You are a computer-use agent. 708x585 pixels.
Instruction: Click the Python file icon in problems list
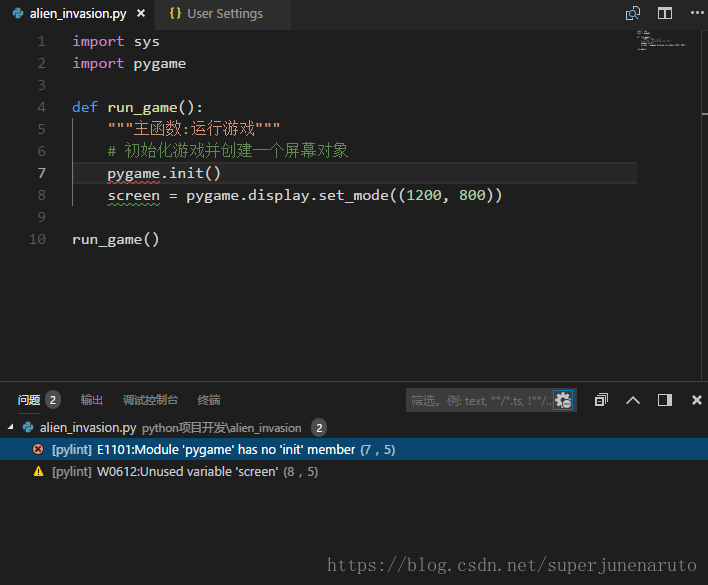(28, 427)
